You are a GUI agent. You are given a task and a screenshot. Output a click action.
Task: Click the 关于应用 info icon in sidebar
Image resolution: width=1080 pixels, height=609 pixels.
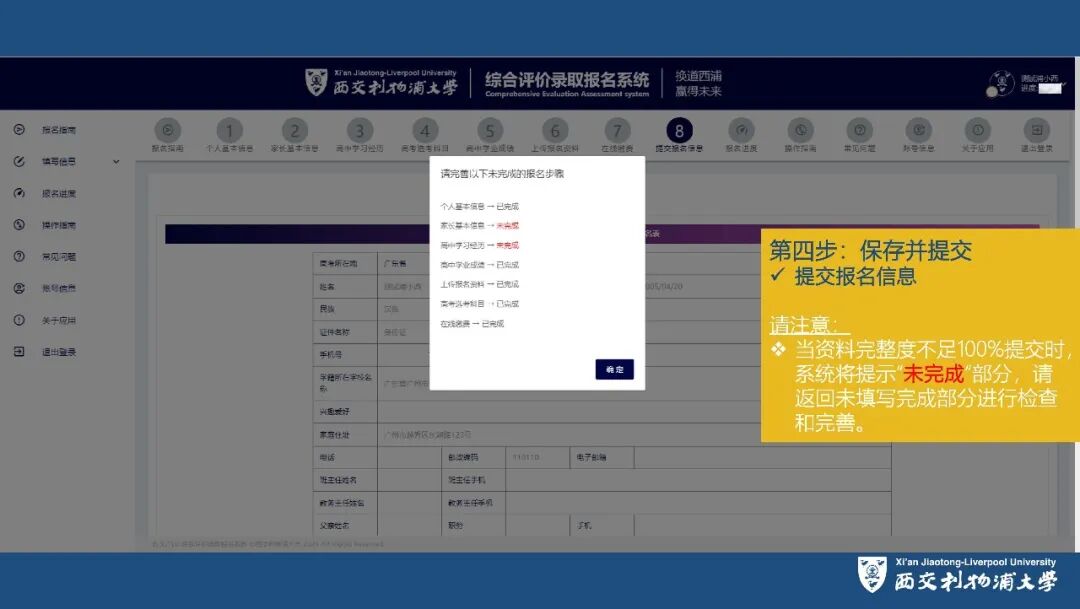point(17,318)
